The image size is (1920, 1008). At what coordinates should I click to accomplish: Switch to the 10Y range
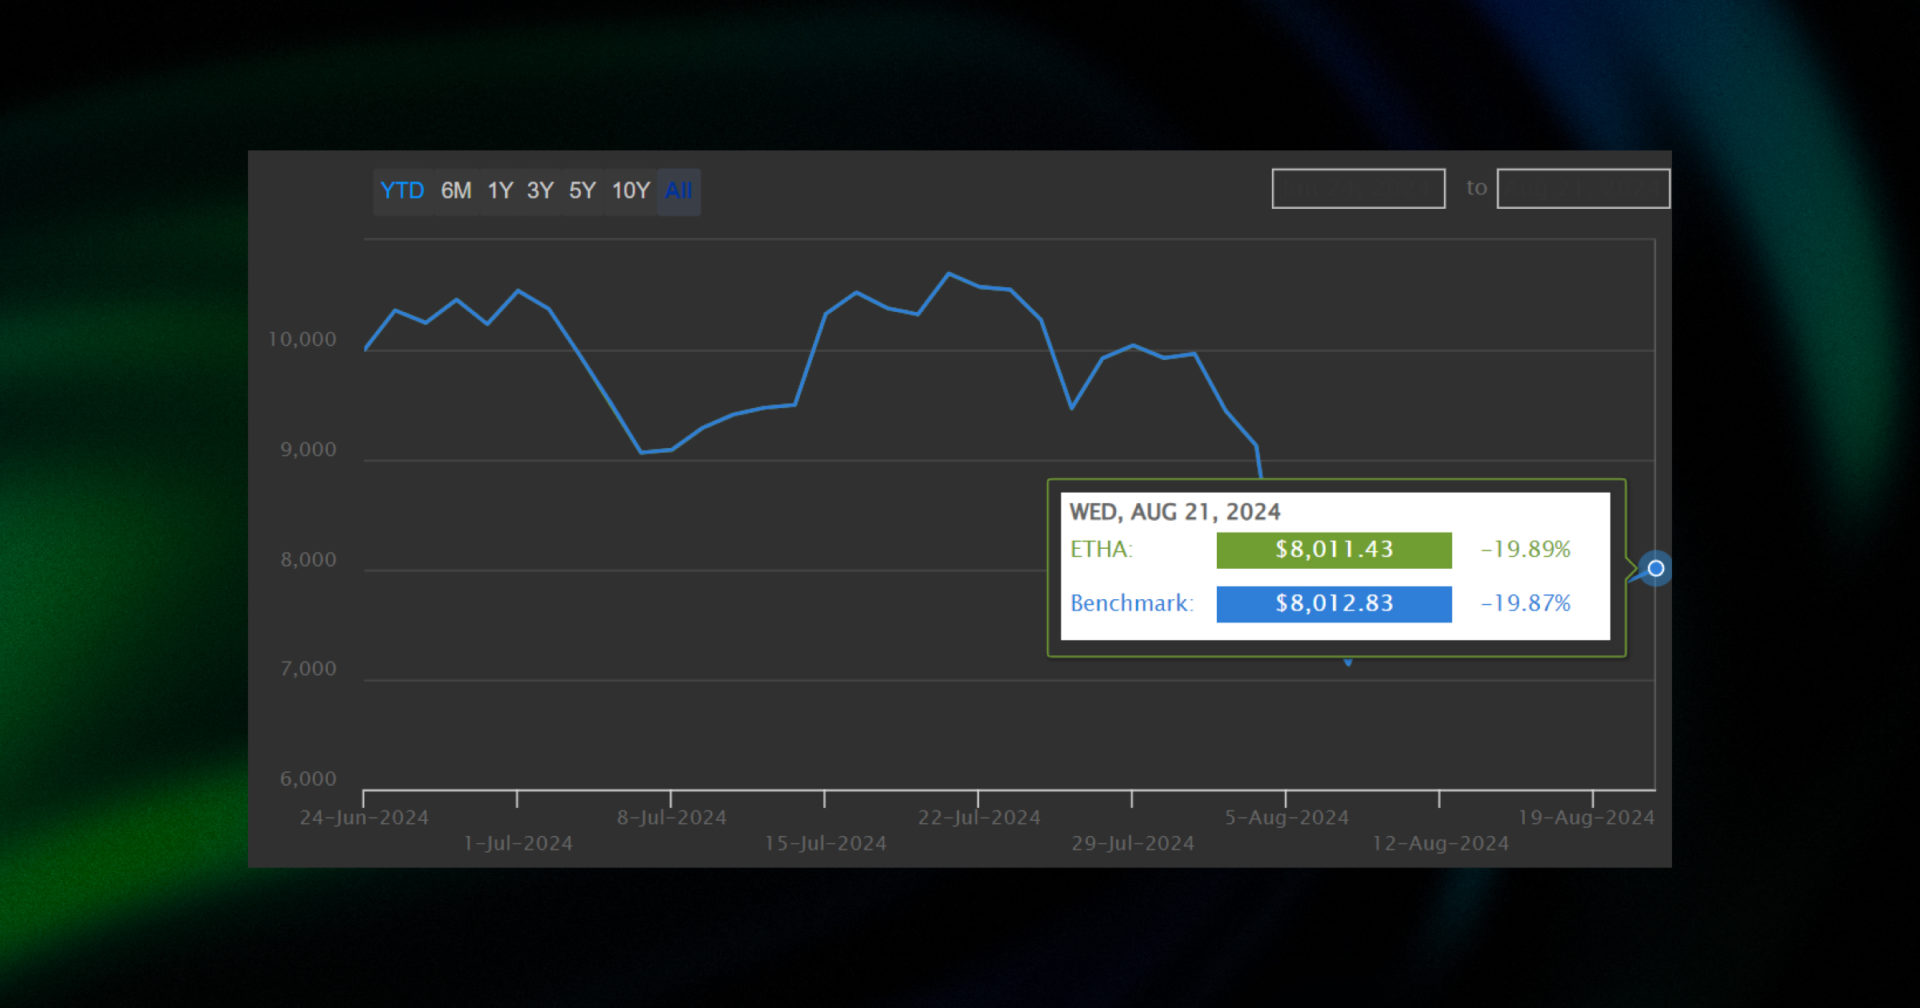pyautogui.click(x=631, y=191)
